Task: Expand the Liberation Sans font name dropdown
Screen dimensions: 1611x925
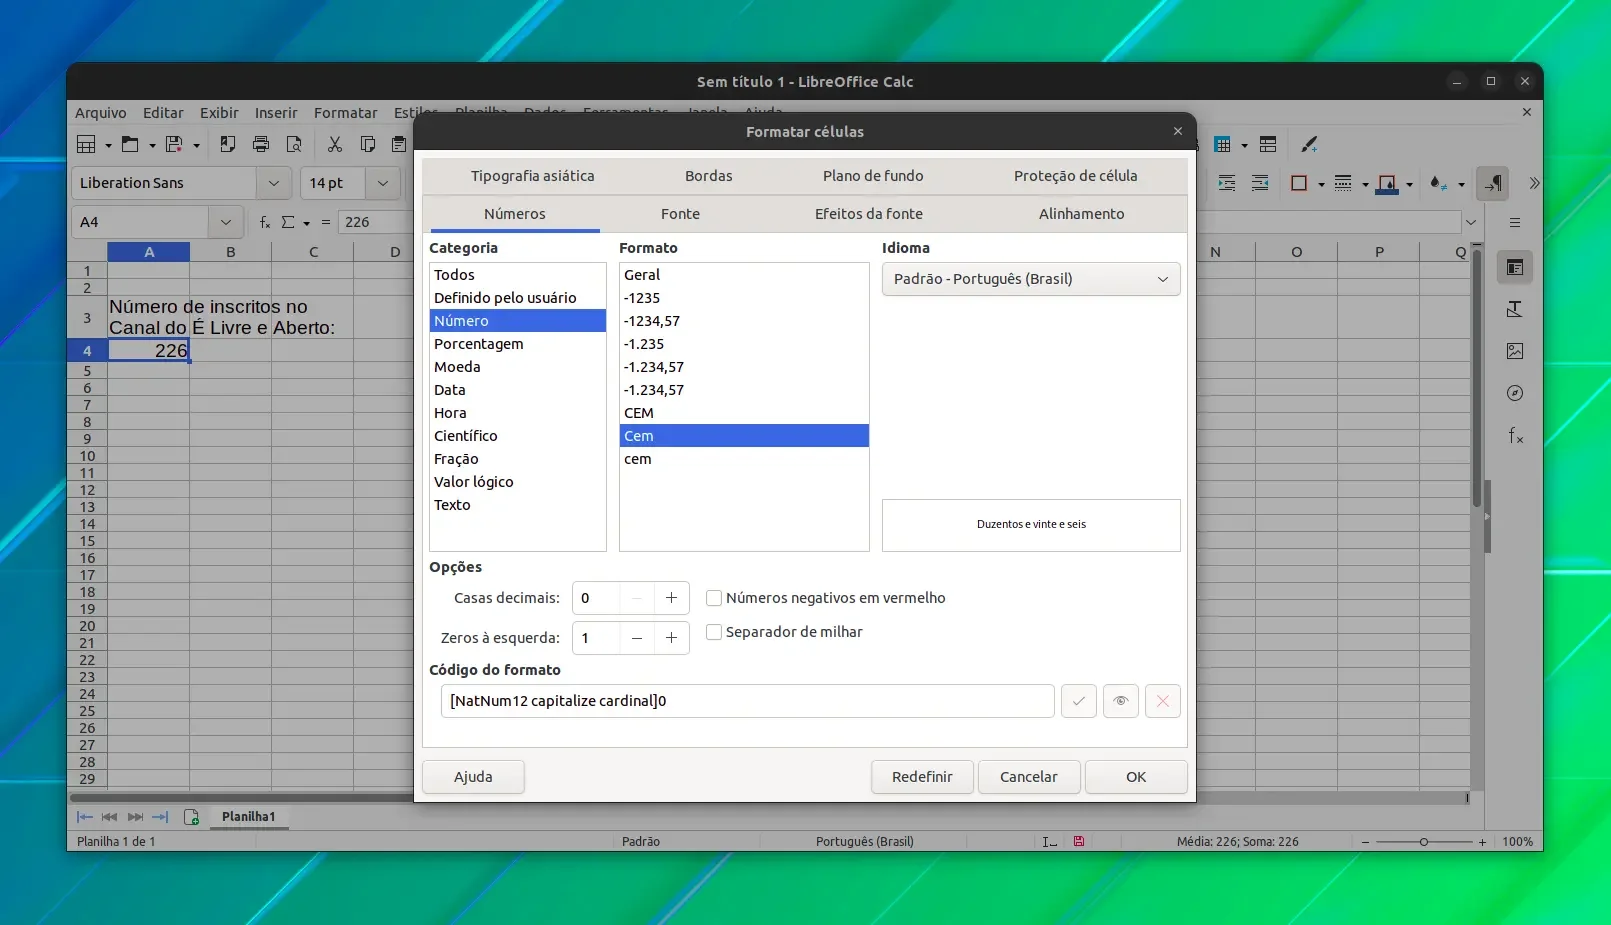Action: pyautogui.click(x=273, y=183)
